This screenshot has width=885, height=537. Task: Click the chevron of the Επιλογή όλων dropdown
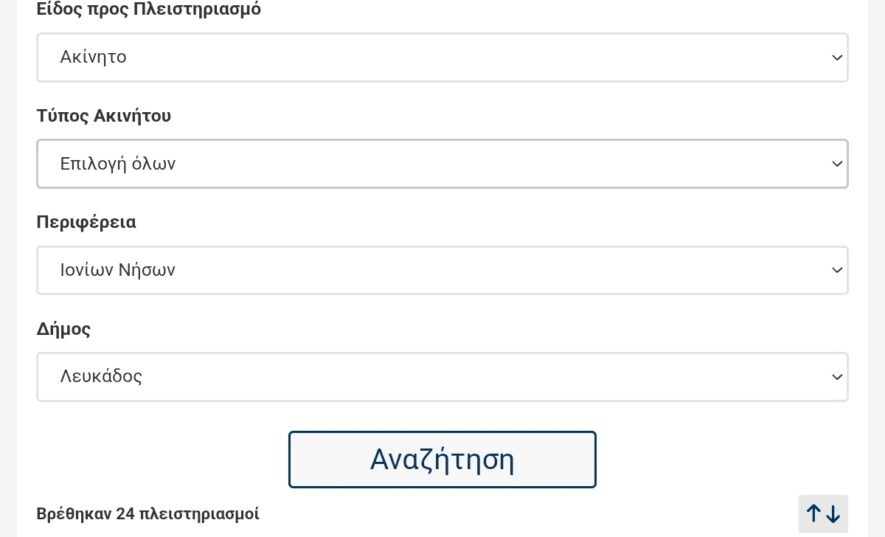pyautogui.click(x=837, y=164)
